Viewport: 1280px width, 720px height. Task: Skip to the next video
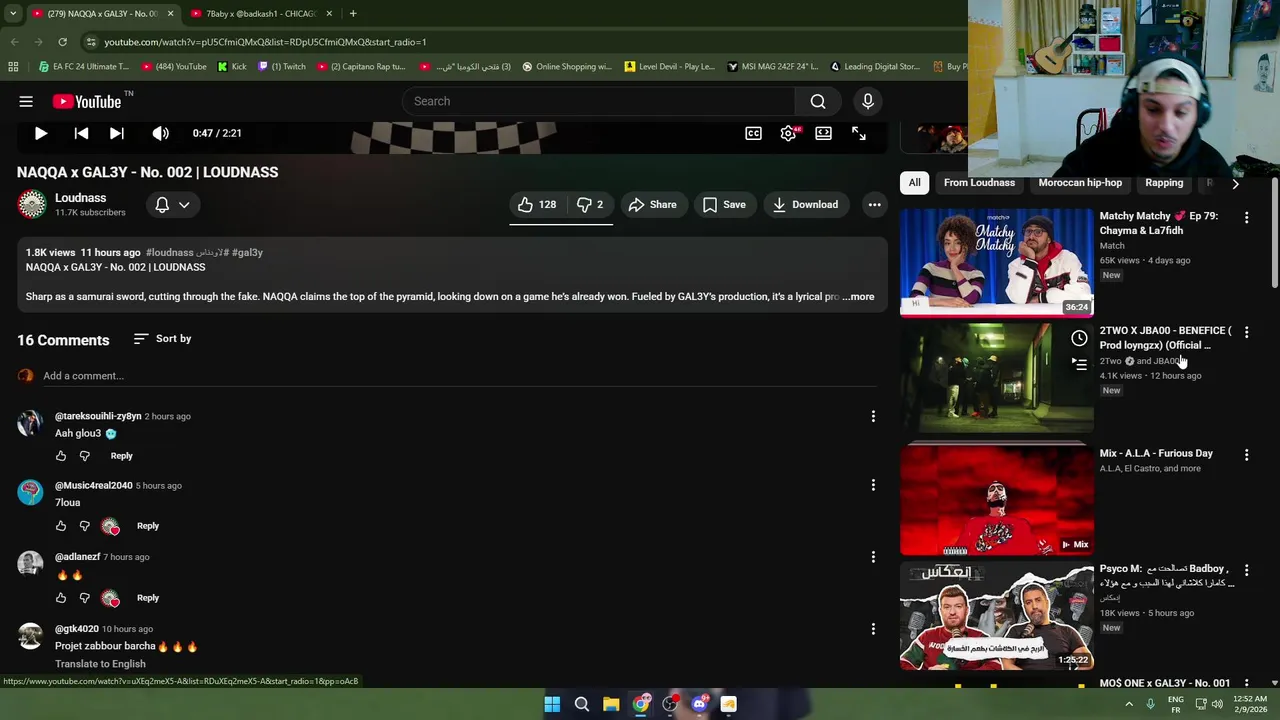point(117,133)
